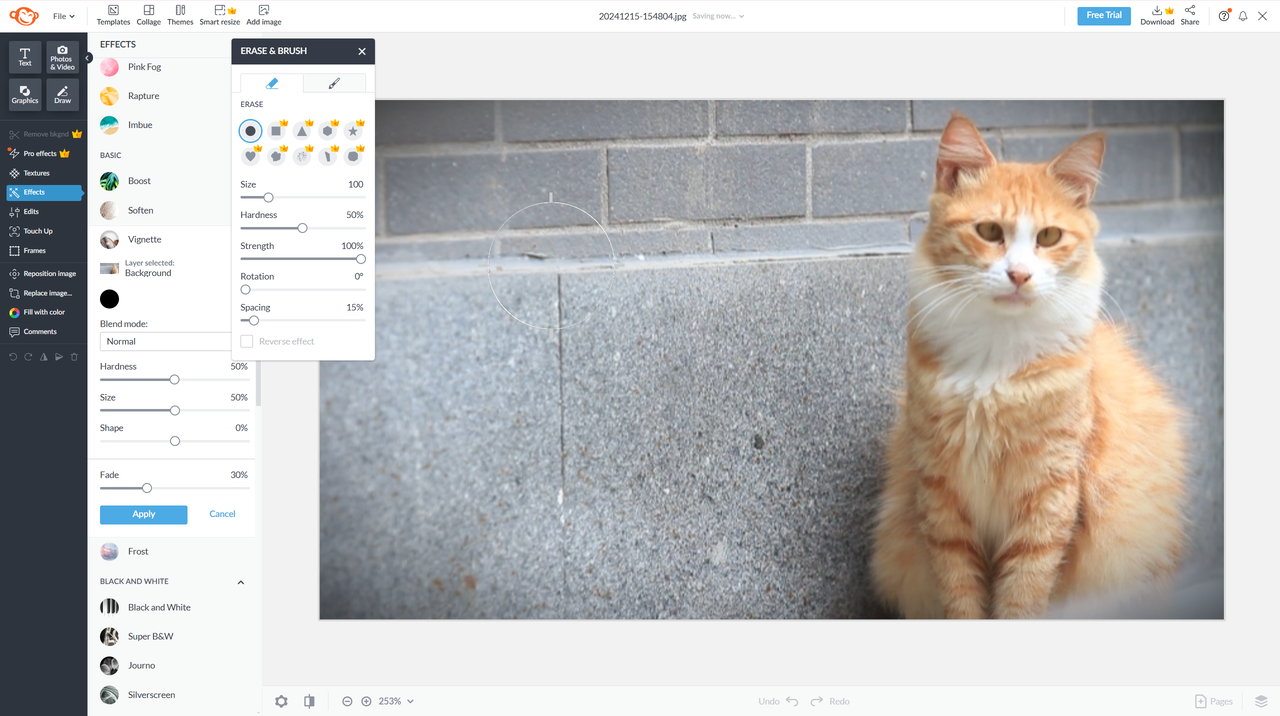
Task: Click the eraser Size slider handle
Action: tap(268, 198)
